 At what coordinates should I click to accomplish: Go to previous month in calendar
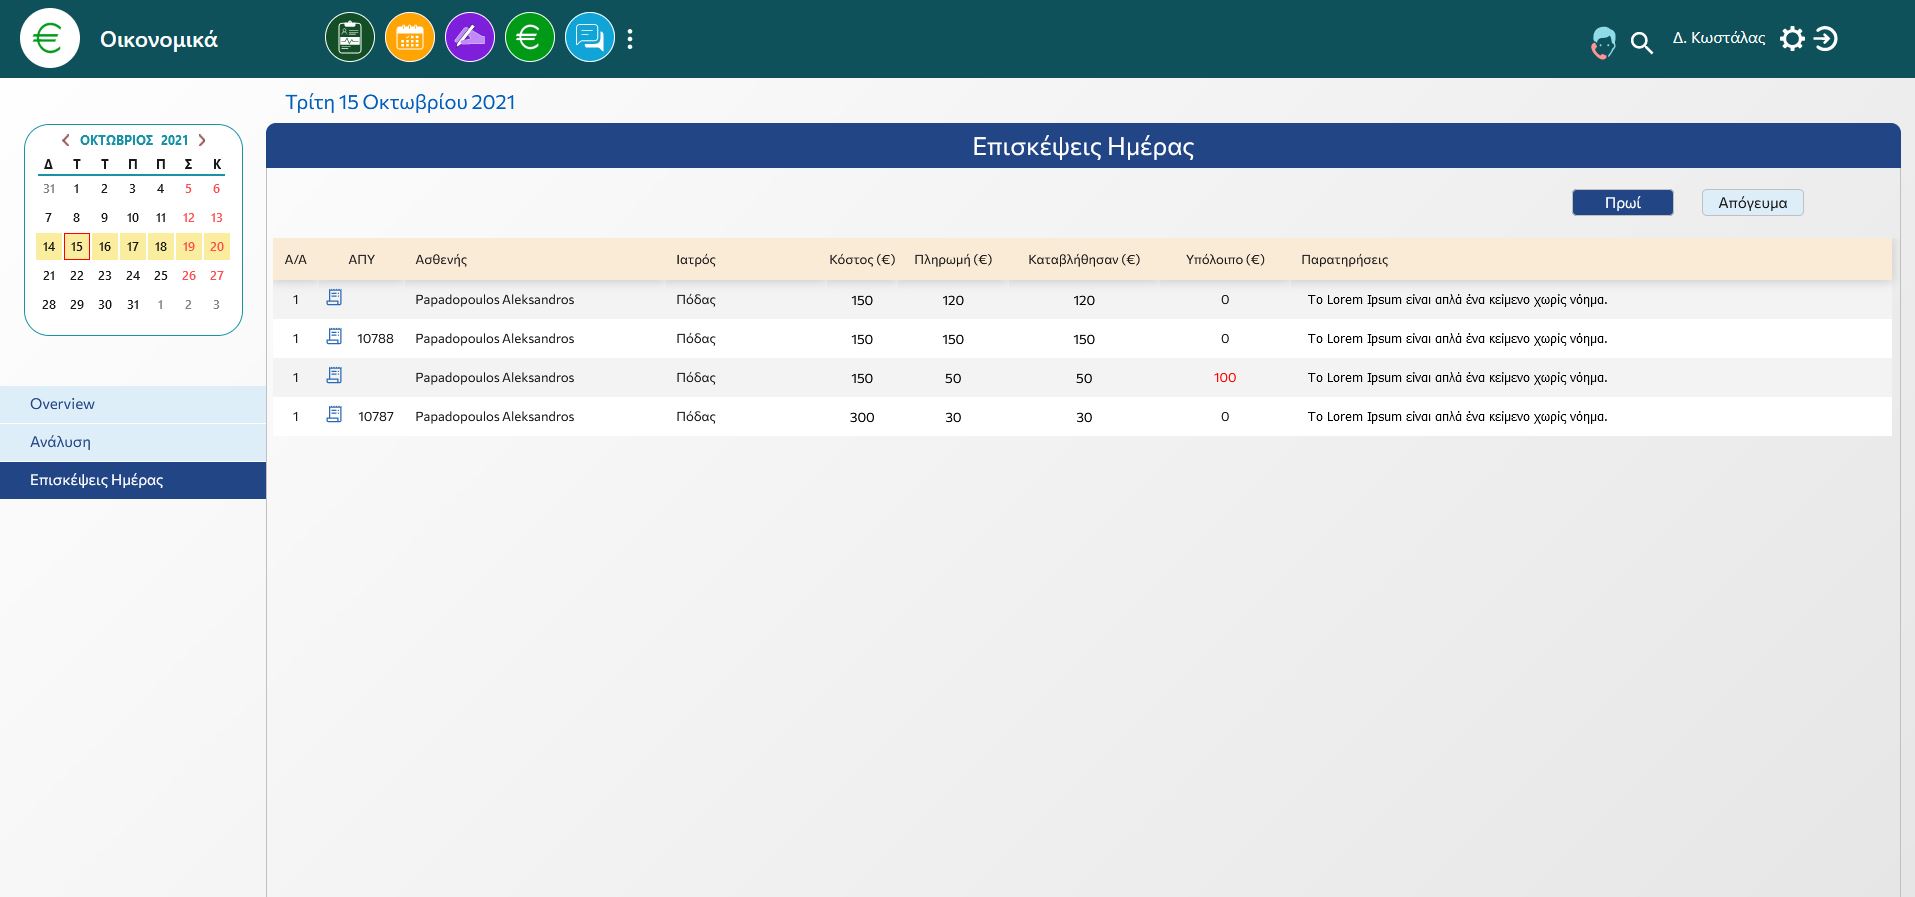66,141
